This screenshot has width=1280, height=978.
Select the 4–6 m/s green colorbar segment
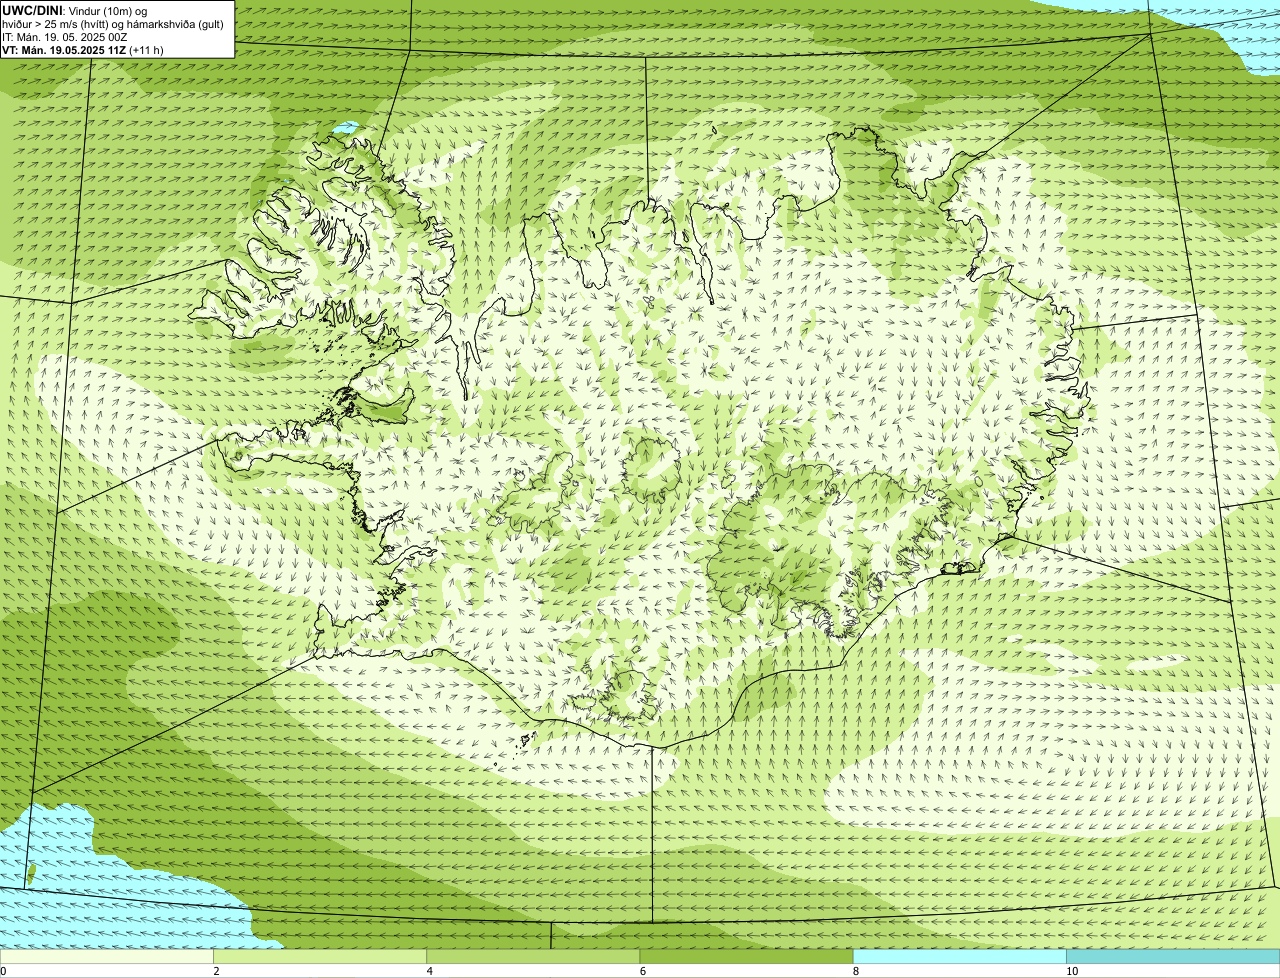click(x=533, y=956)
